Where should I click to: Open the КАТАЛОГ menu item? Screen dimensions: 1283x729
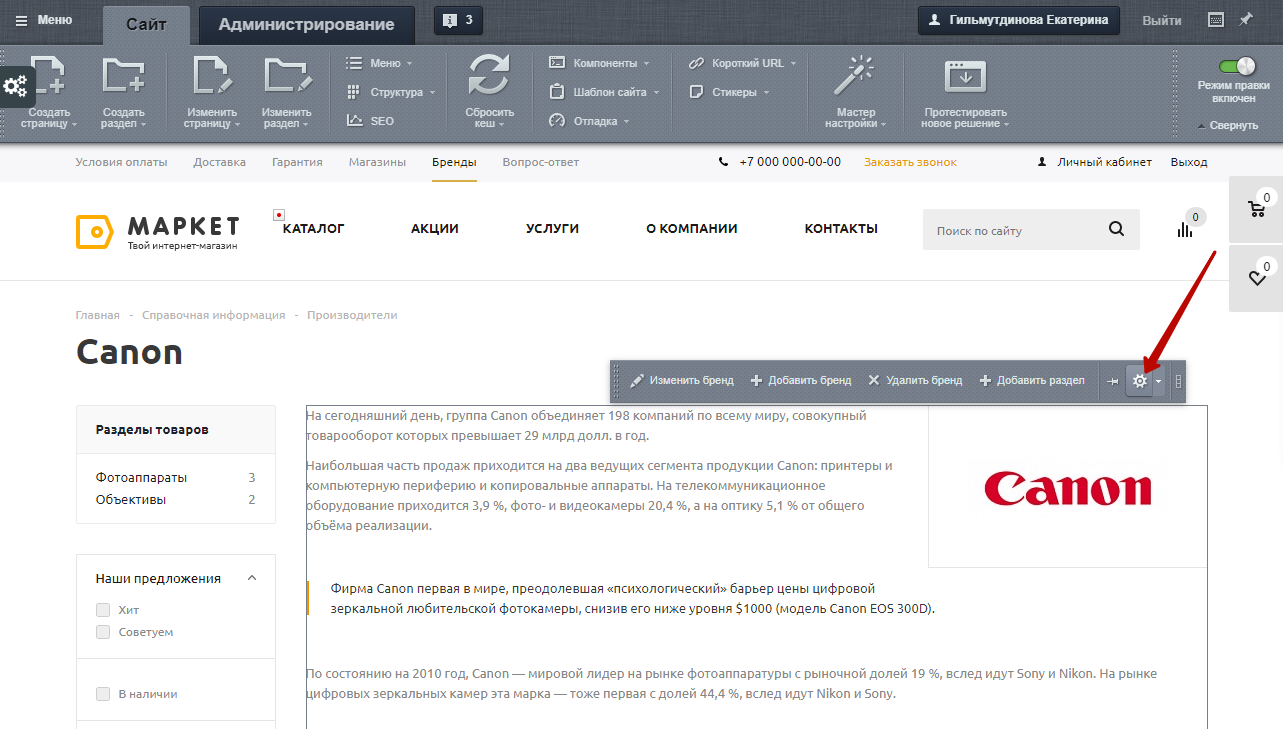click(313, 229)
